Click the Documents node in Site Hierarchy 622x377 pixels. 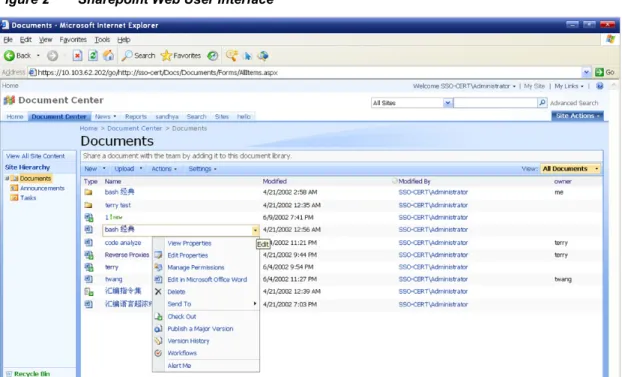coord(35,179)
